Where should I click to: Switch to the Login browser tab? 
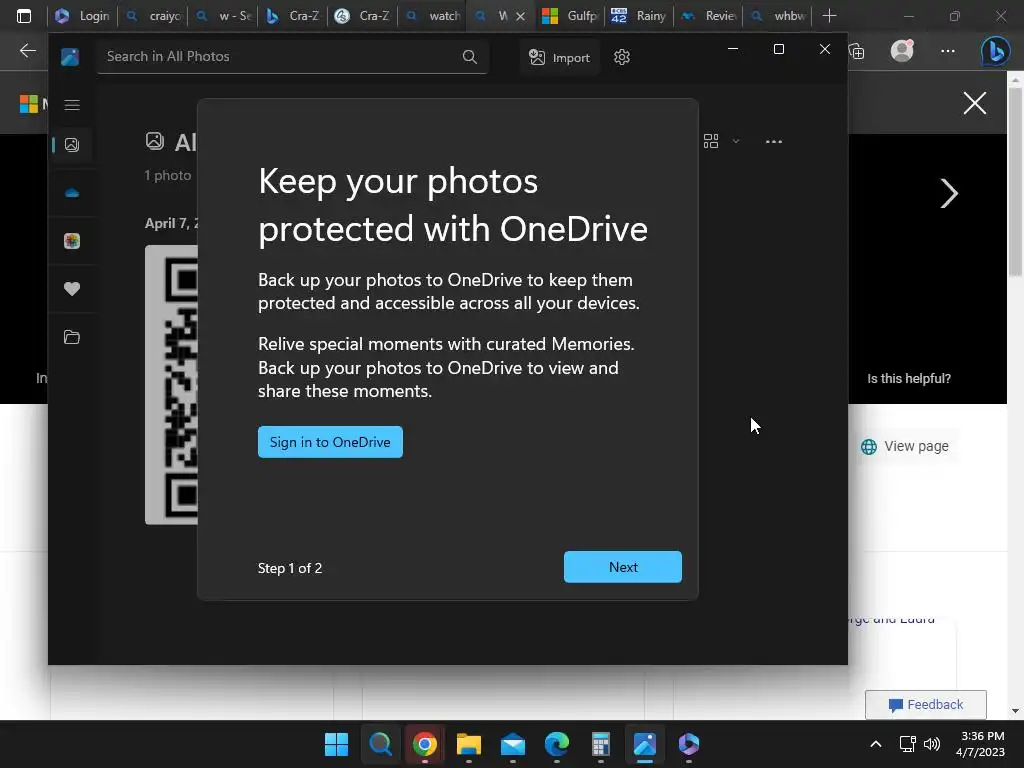(x=82, y=16)
